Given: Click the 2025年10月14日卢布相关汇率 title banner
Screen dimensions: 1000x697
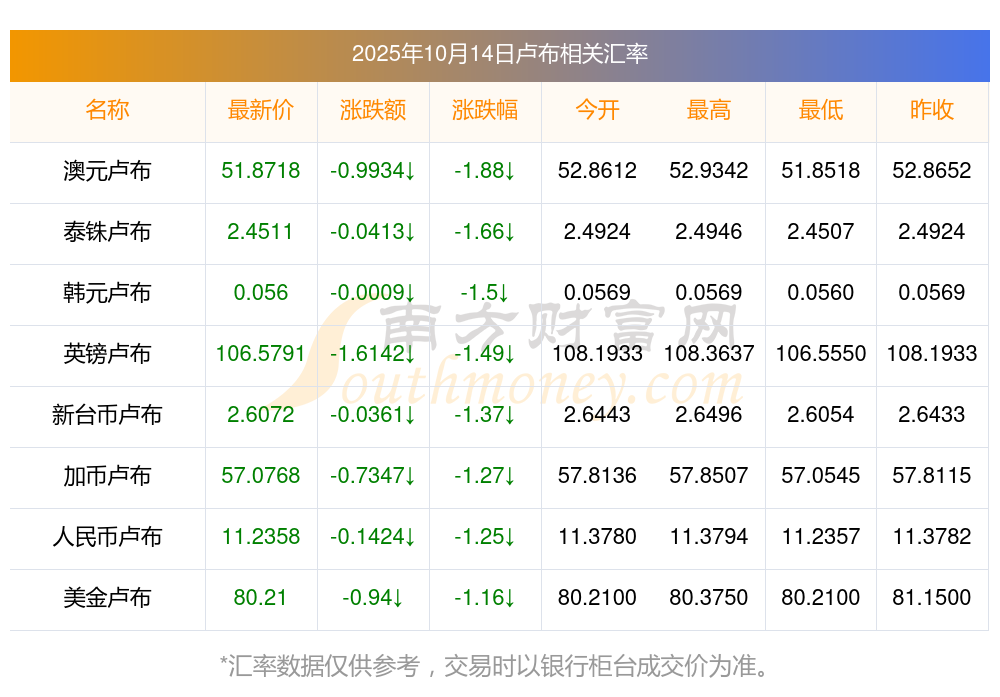Looking at the screenshot, I should [x=500, y=54].
